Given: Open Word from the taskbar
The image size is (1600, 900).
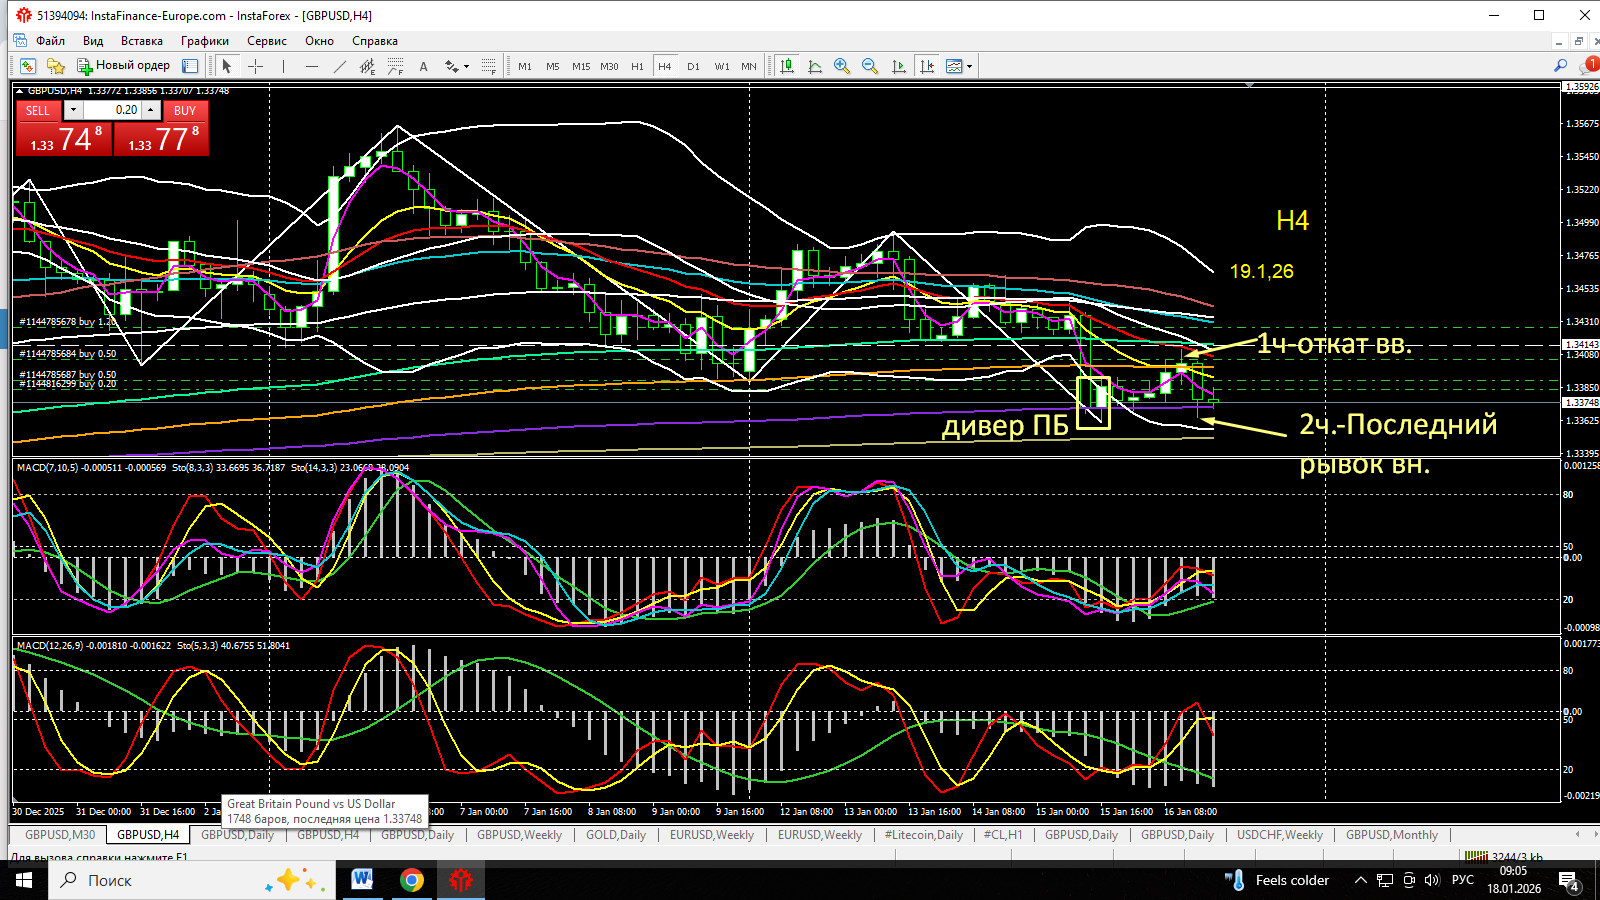Looking at the screenshot, I should (362, 880).
